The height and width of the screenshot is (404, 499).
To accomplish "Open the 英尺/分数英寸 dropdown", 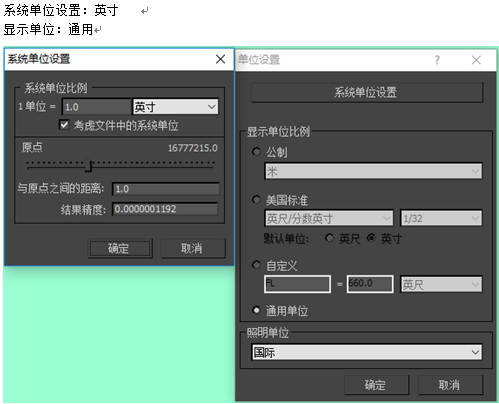I will pyautogui.click(x=329, y=218).
